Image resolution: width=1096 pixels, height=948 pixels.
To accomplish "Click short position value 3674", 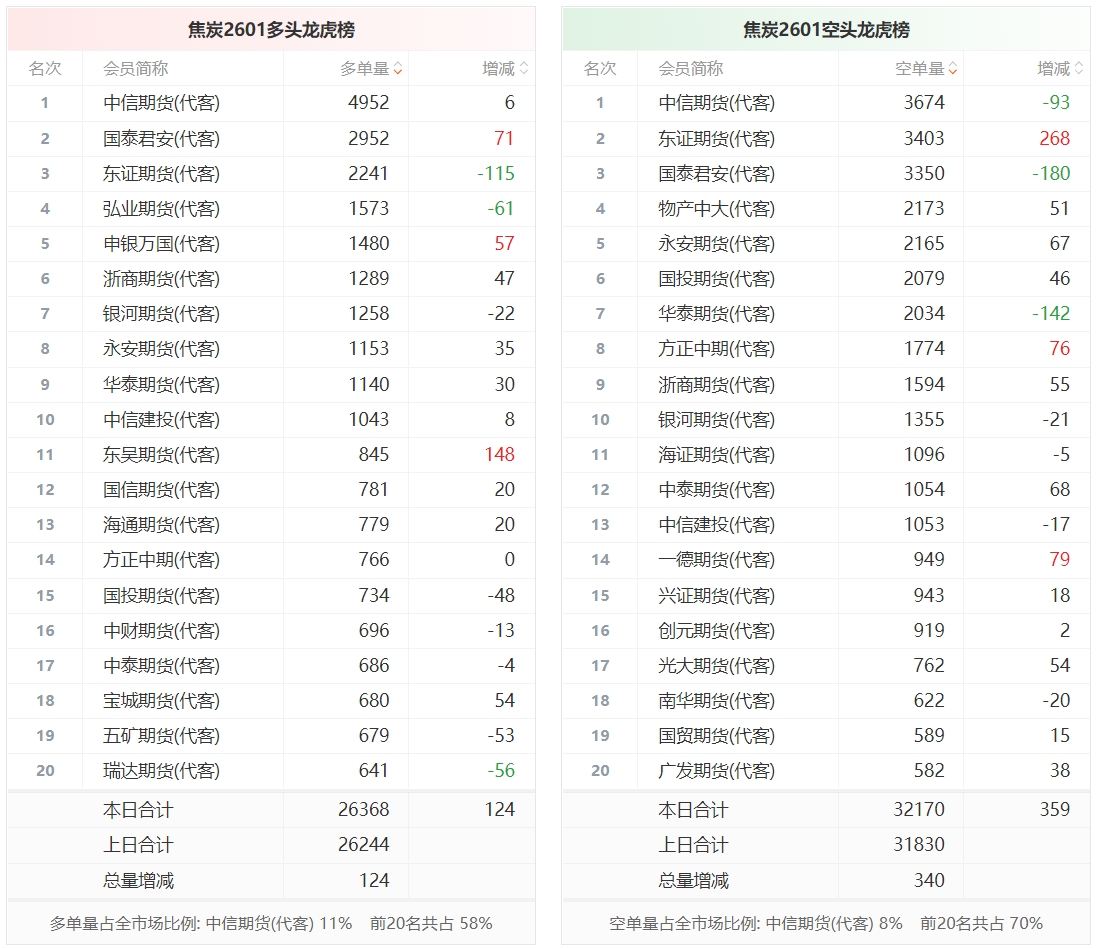I will pyautogui.click(x=924, y=103).
